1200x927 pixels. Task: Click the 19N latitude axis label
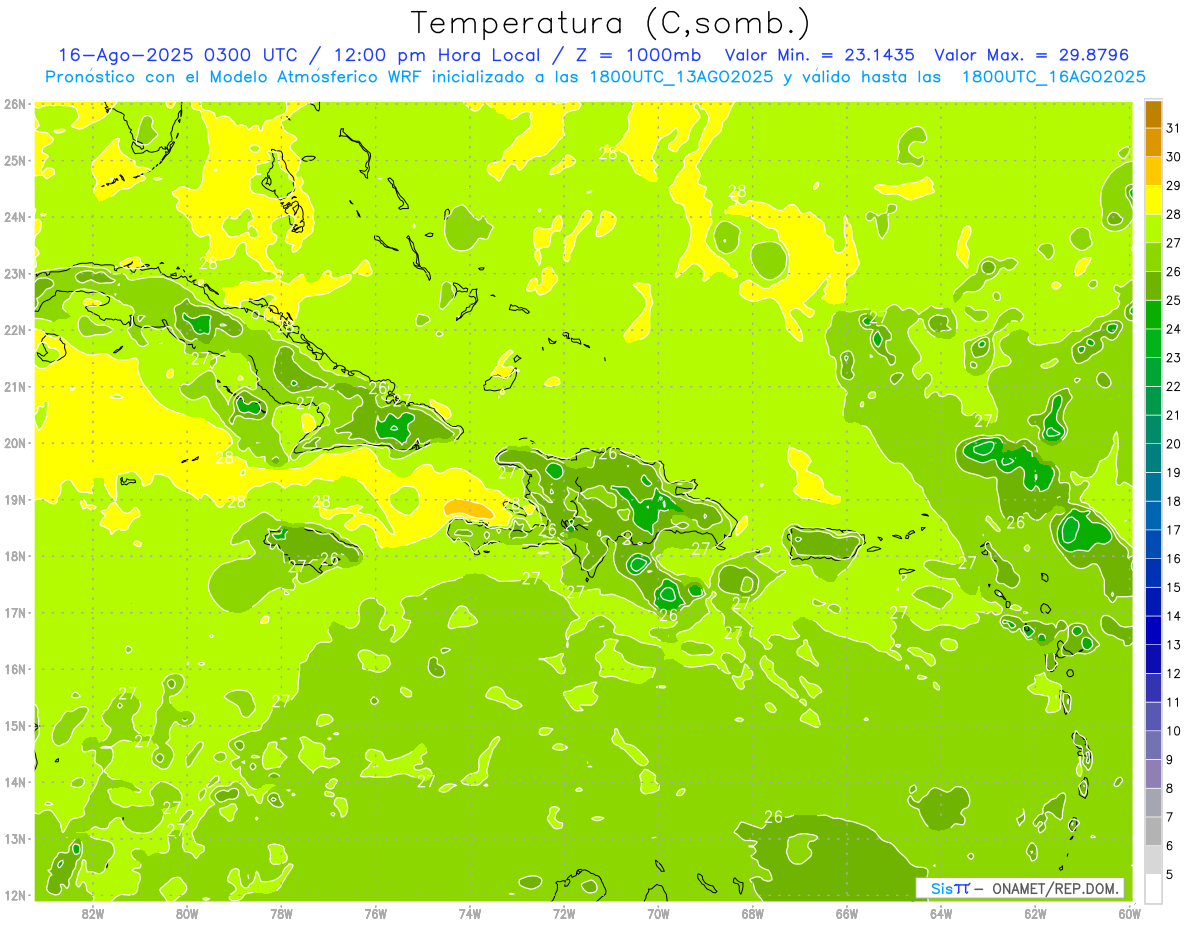[14, 499]
